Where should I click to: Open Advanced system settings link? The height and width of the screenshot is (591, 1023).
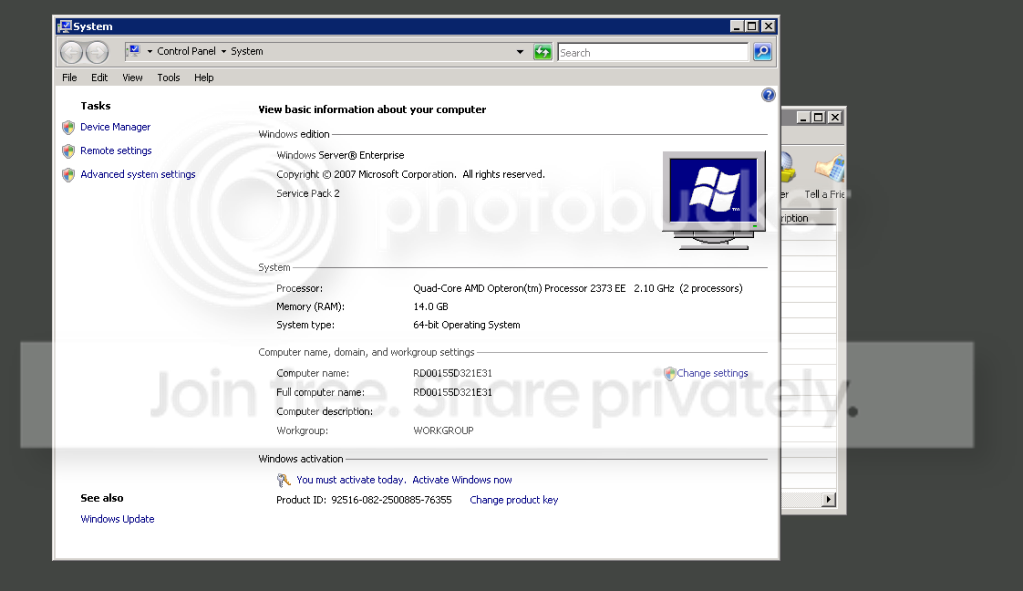click(138, 175)
